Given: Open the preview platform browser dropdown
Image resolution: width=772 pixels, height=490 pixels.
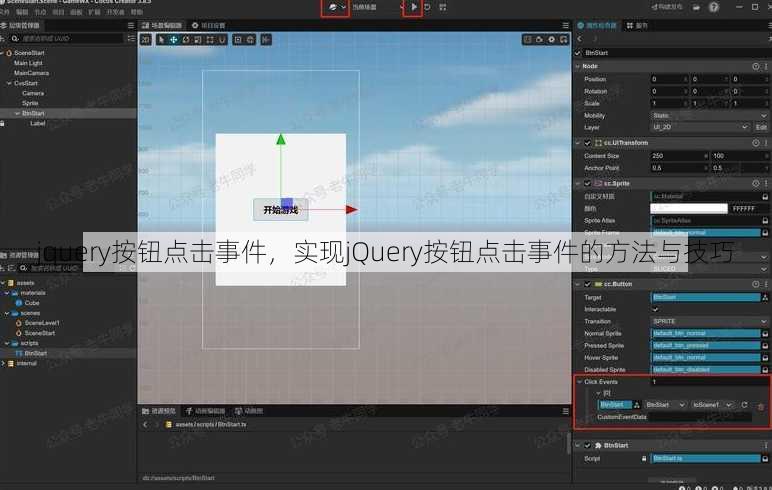Looking at the screenshot, I should (x=337, y=7).
